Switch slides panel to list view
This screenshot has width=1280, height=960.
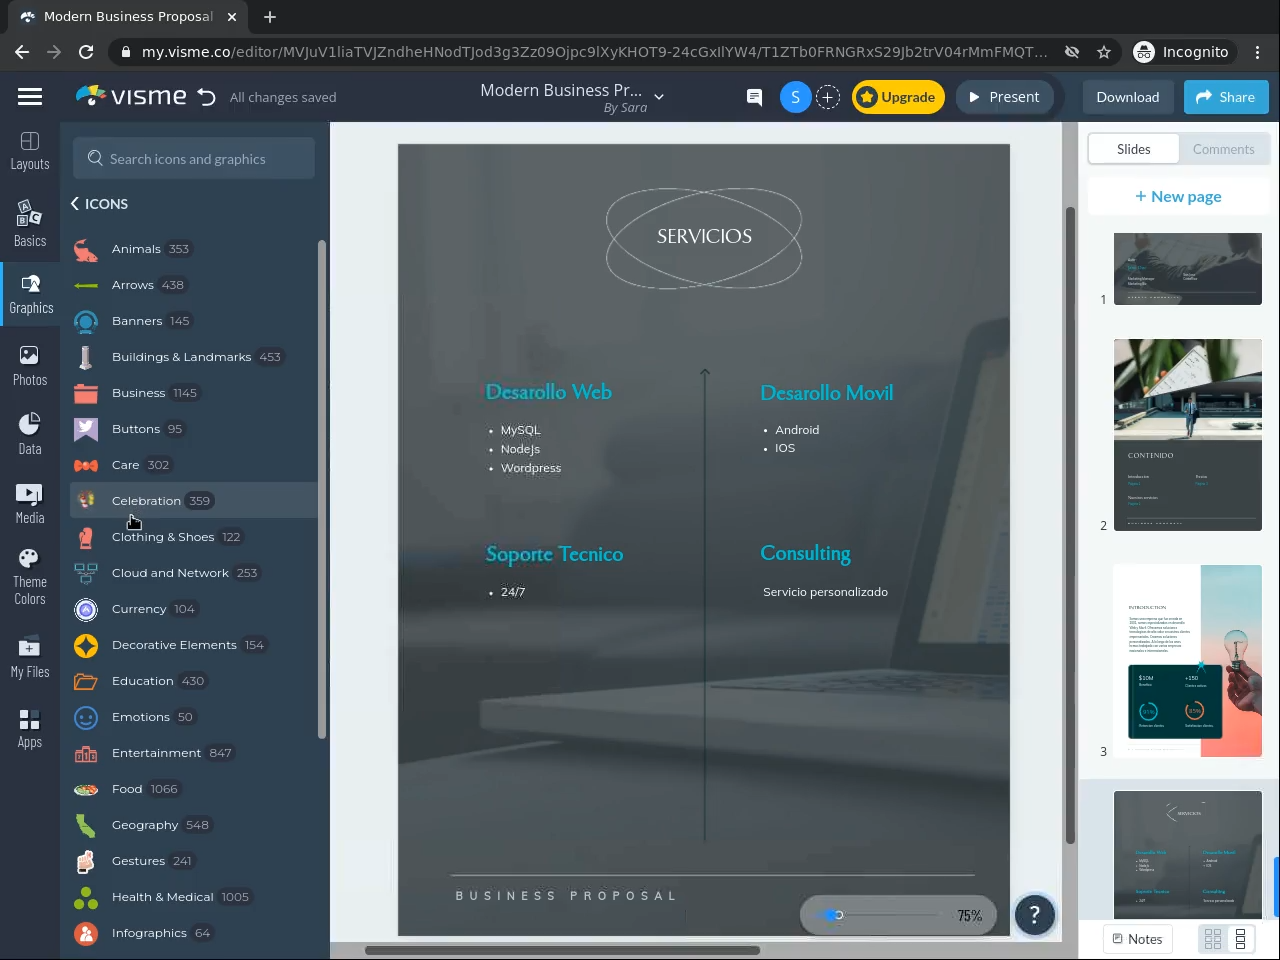(1241, 939)
